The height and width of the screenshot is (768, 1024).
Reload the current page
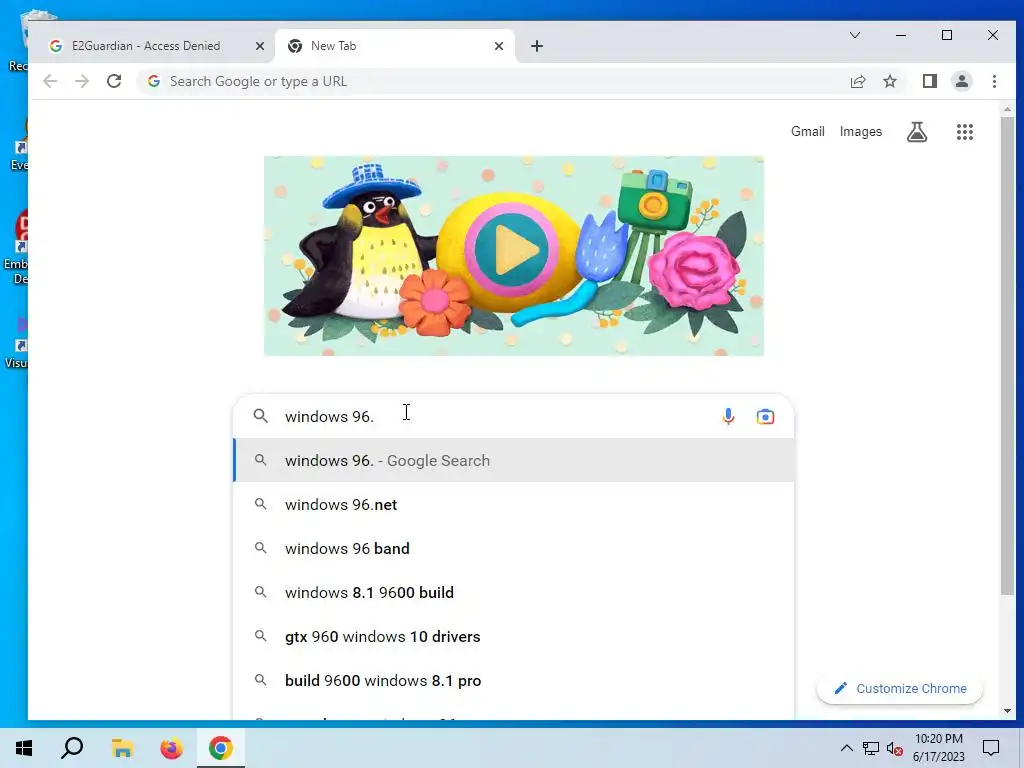pos(114,81)
